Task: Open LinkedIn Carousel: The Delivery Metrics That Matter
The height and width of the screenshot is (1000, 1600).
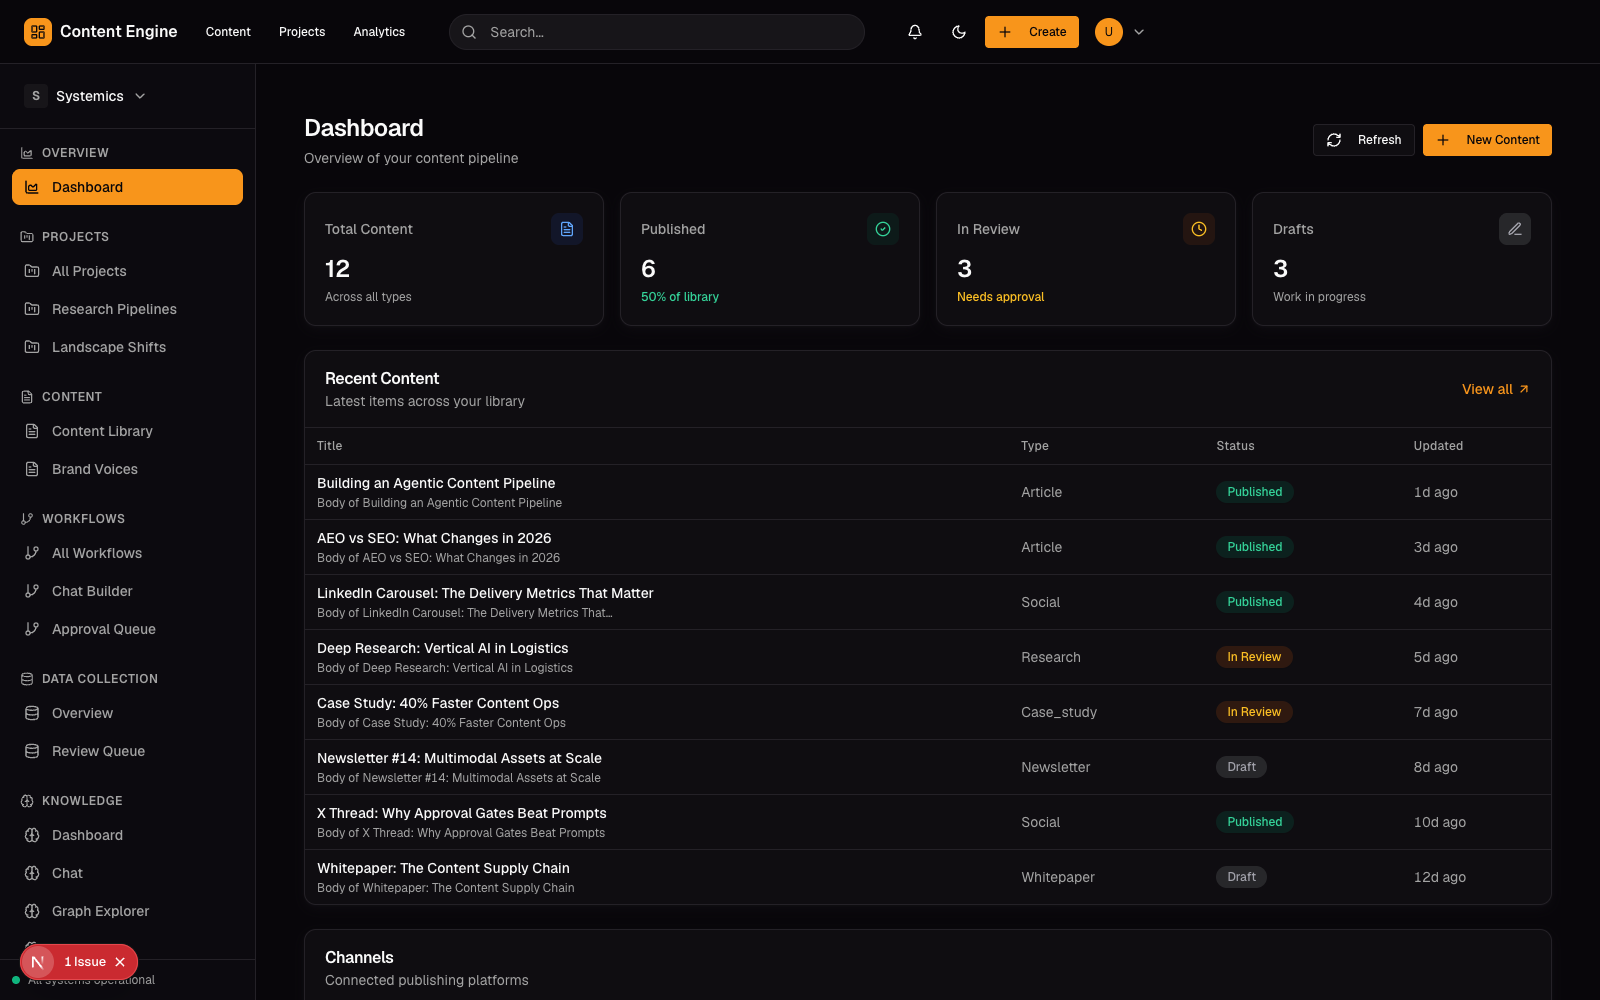Action: pyautogui.click(x=485, y=593)
